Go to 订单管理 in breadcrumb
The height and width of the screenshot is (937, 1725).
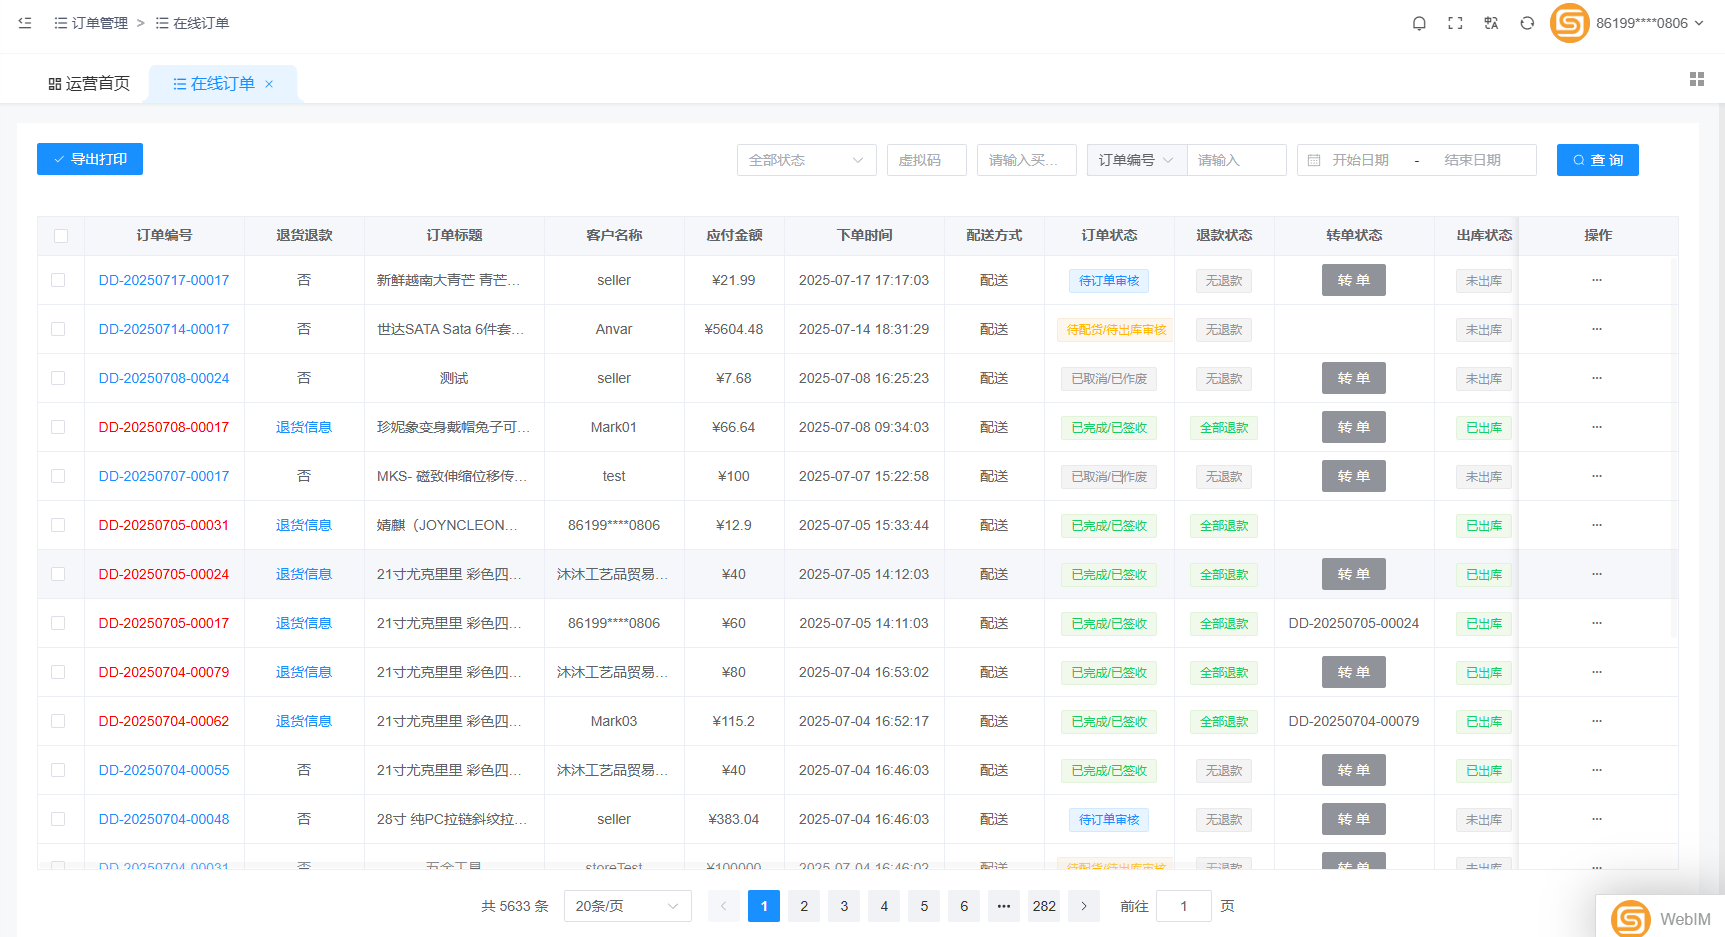tap(99, 23)
